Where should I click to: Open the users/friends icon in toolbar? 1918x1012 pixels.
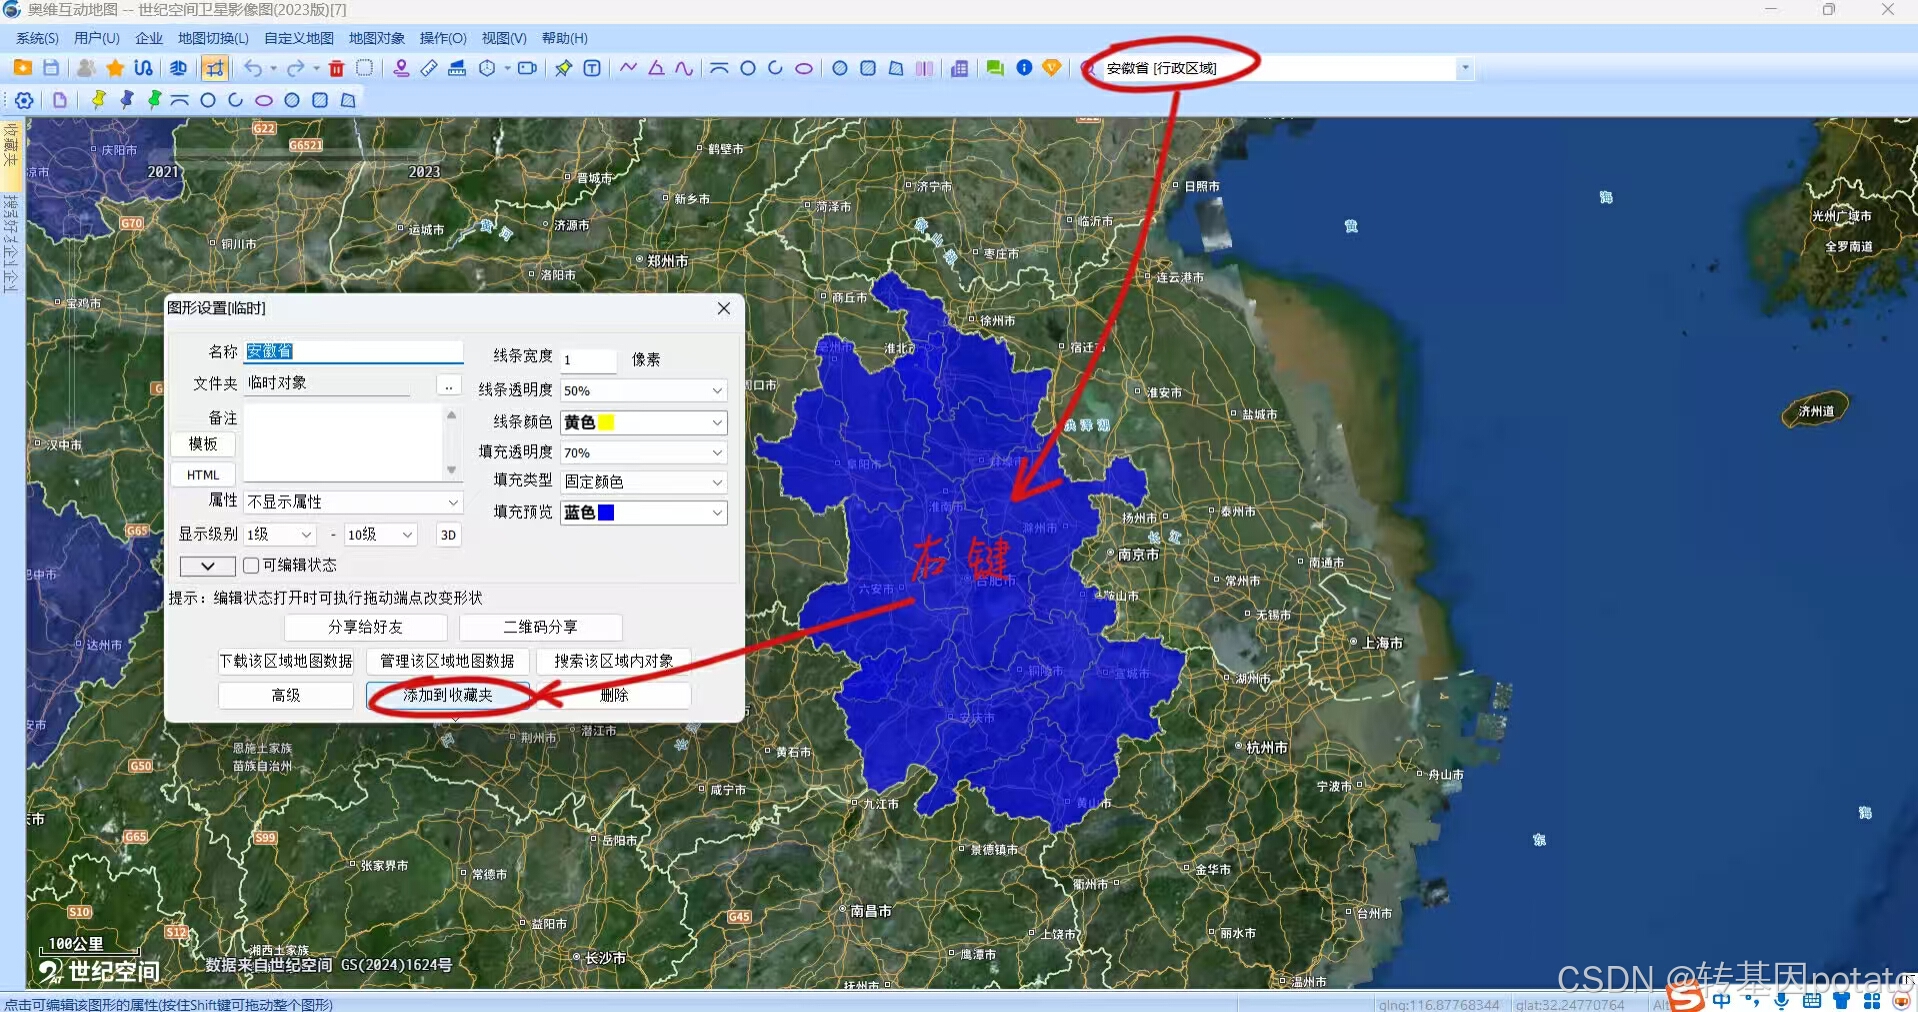tap(87, 68)
